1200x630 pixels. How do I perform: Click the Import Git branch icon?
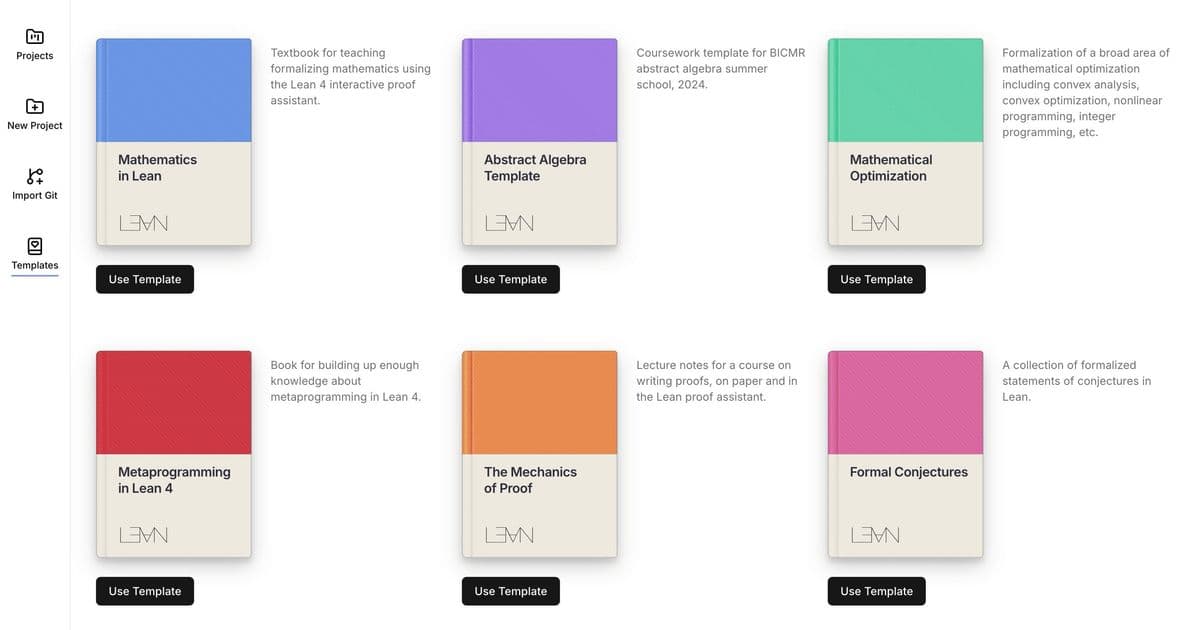tap(35, 176)
